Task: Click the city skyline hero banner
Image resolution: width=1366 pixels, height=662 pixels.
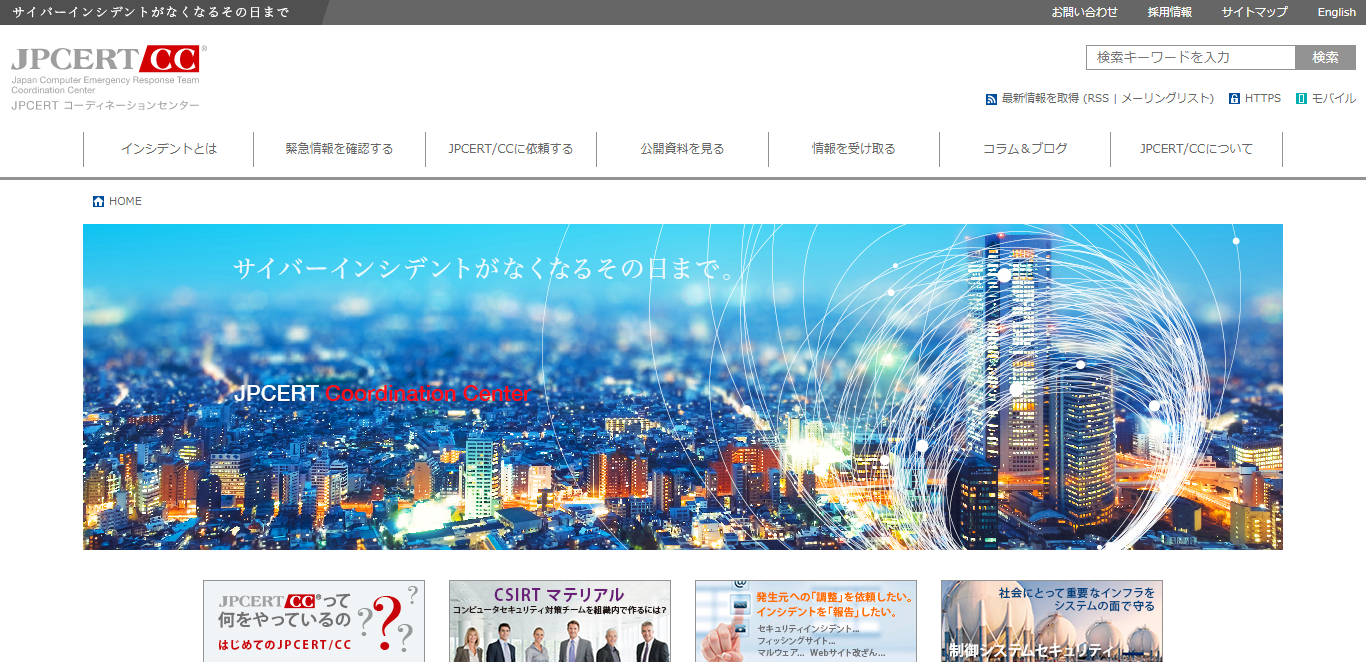Action: coord(683,387)
